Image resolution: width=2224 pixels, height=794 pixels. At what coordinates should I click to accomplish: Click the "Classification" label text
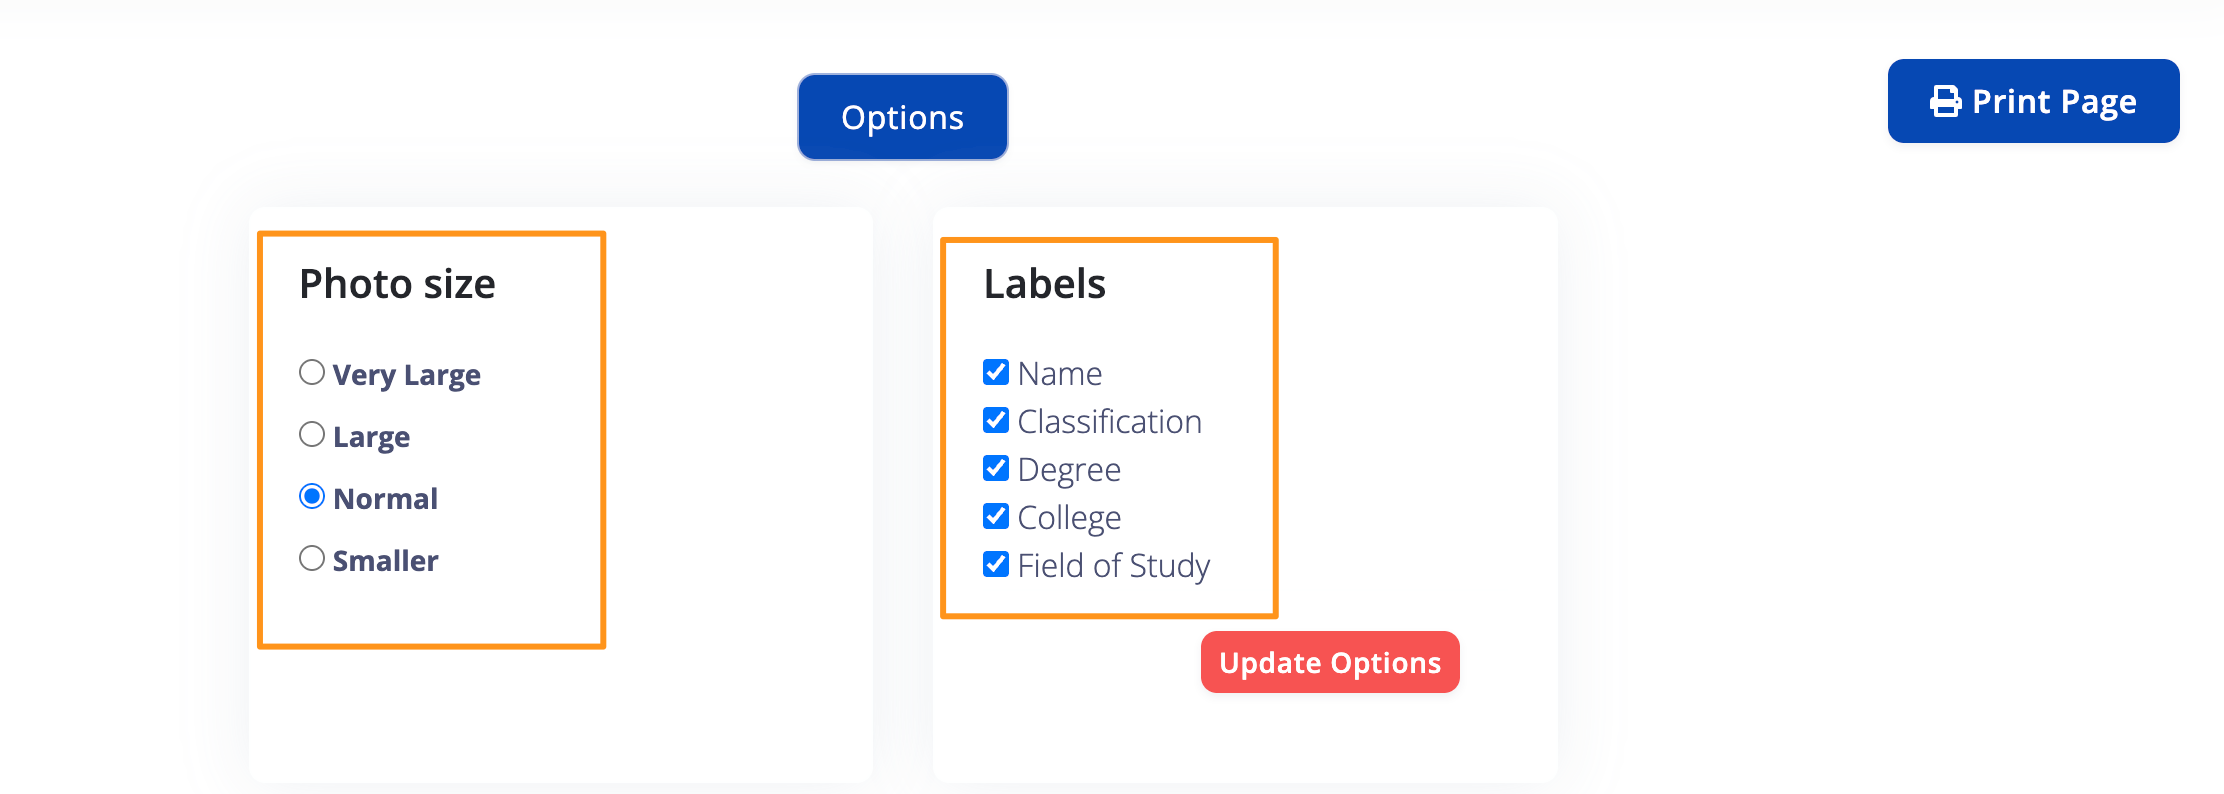(x=1109, y=422)
